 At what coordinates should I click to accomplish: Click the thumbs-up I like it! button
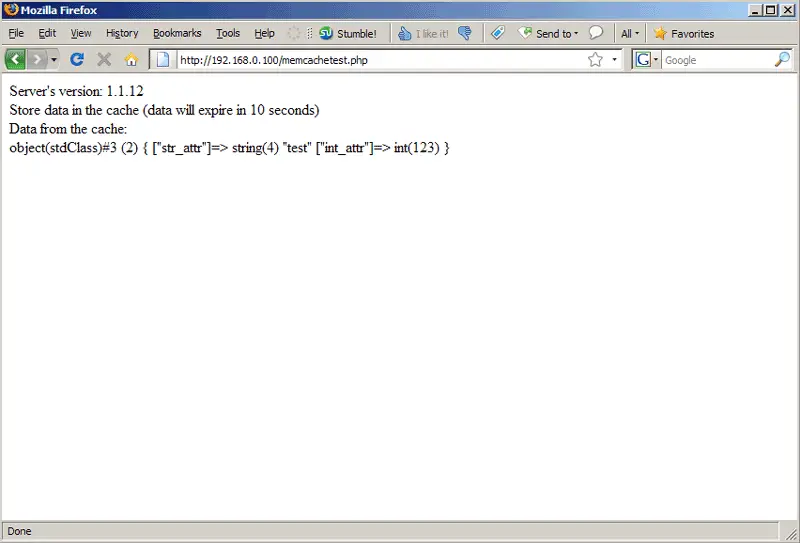(423, 33)
